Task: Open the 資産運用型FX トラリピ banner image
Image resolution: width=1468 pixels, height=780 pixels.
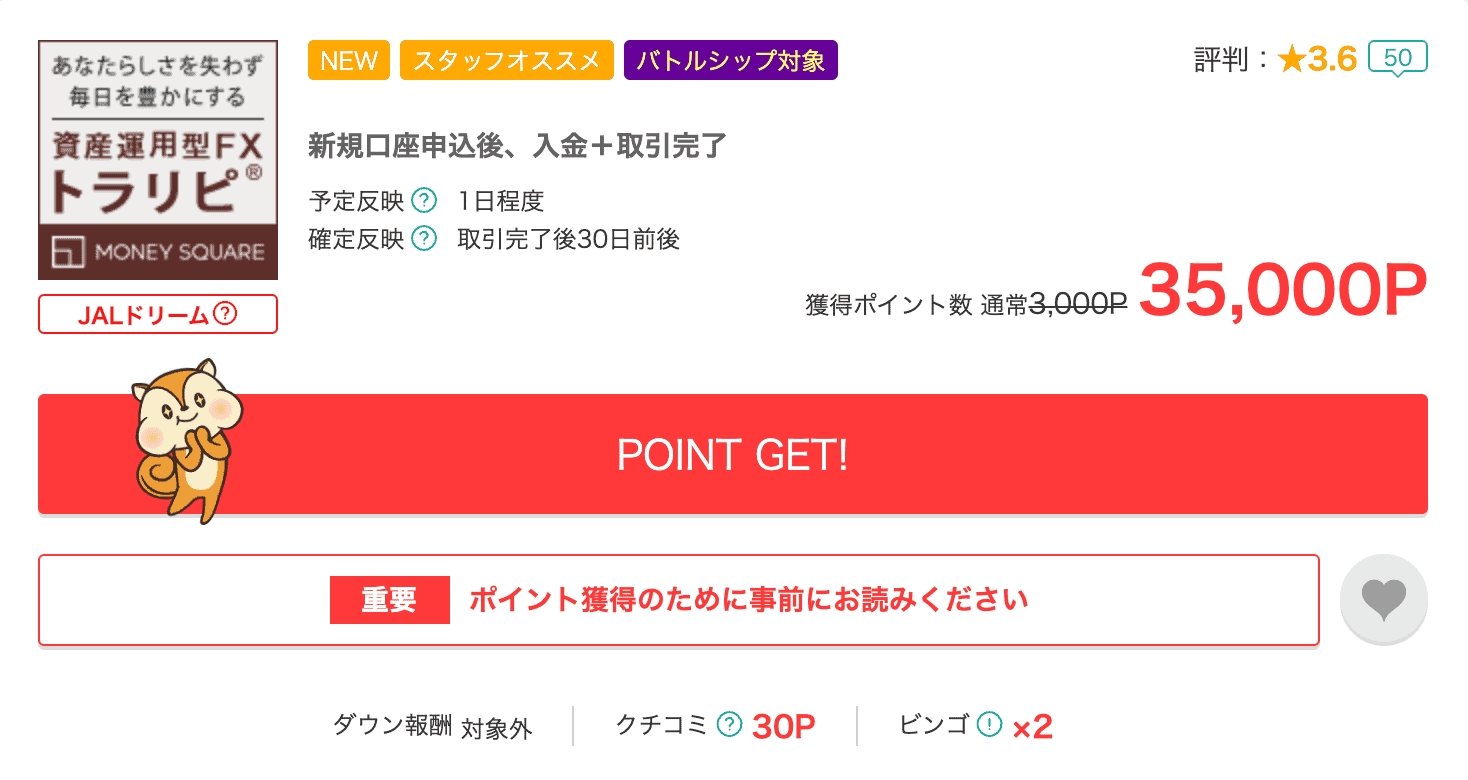Action: pyautogui.click(x=157, y=158)
